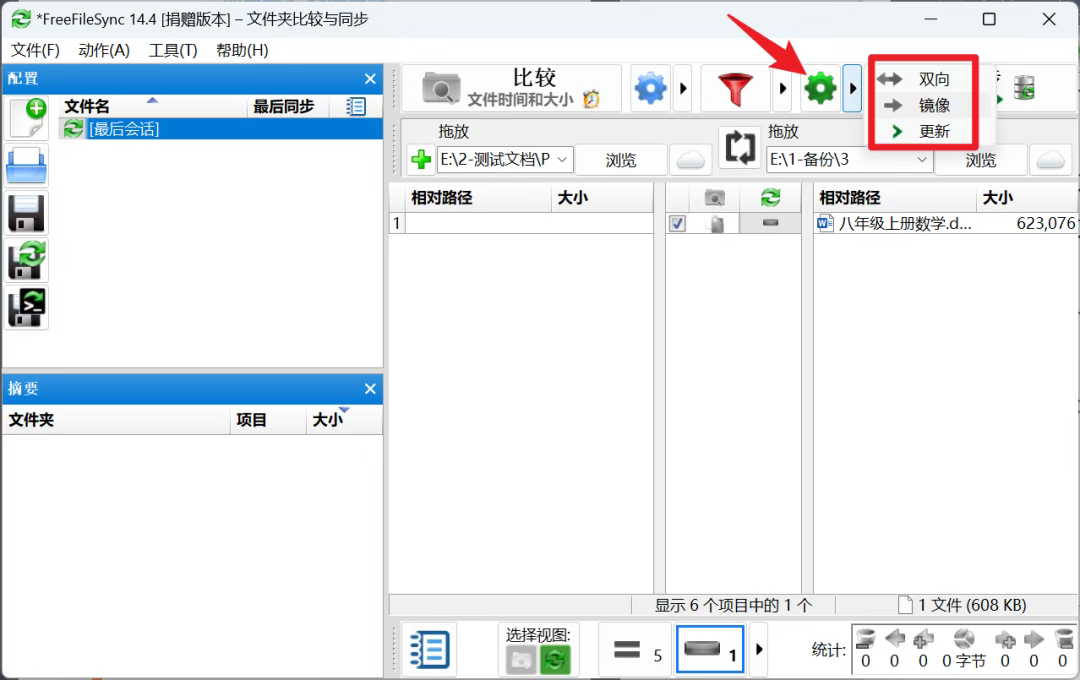The image size is (1080, 680).
Task: Click the right cloud storage icon
Action: point(1051,160)
